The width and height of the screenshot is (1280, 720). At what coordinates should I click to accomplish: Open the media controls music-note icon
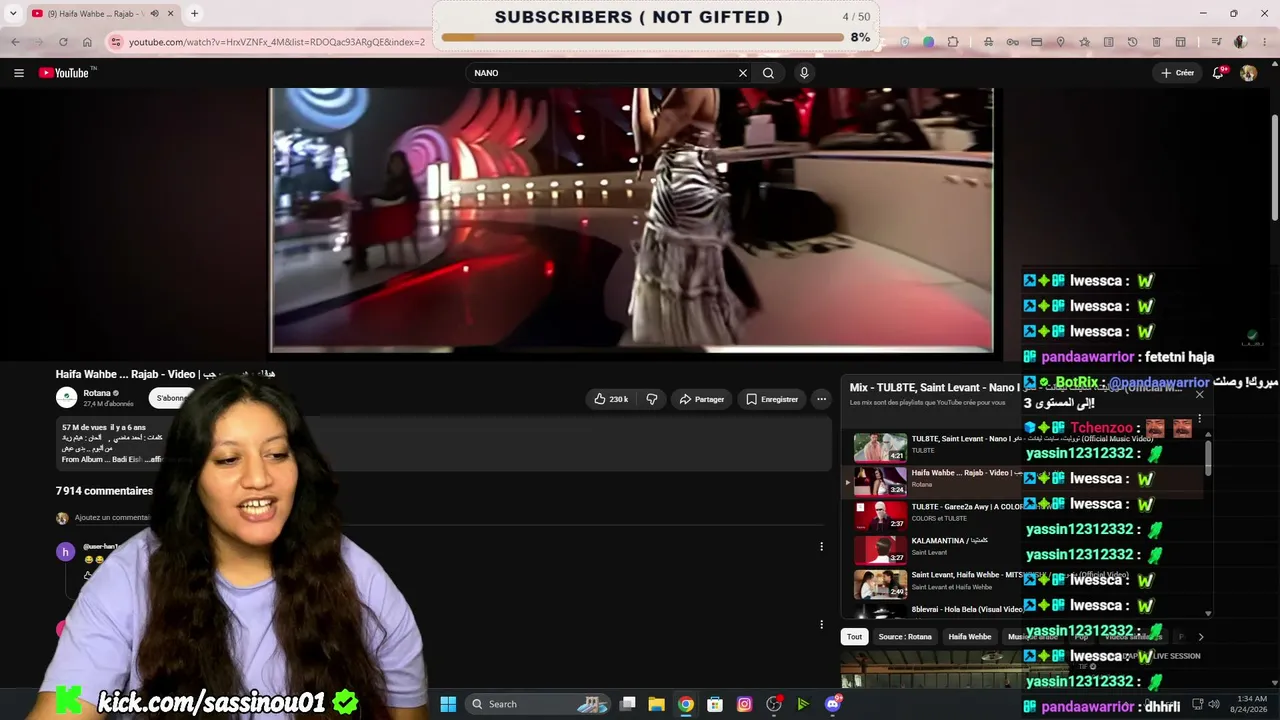click(1216, 42)
